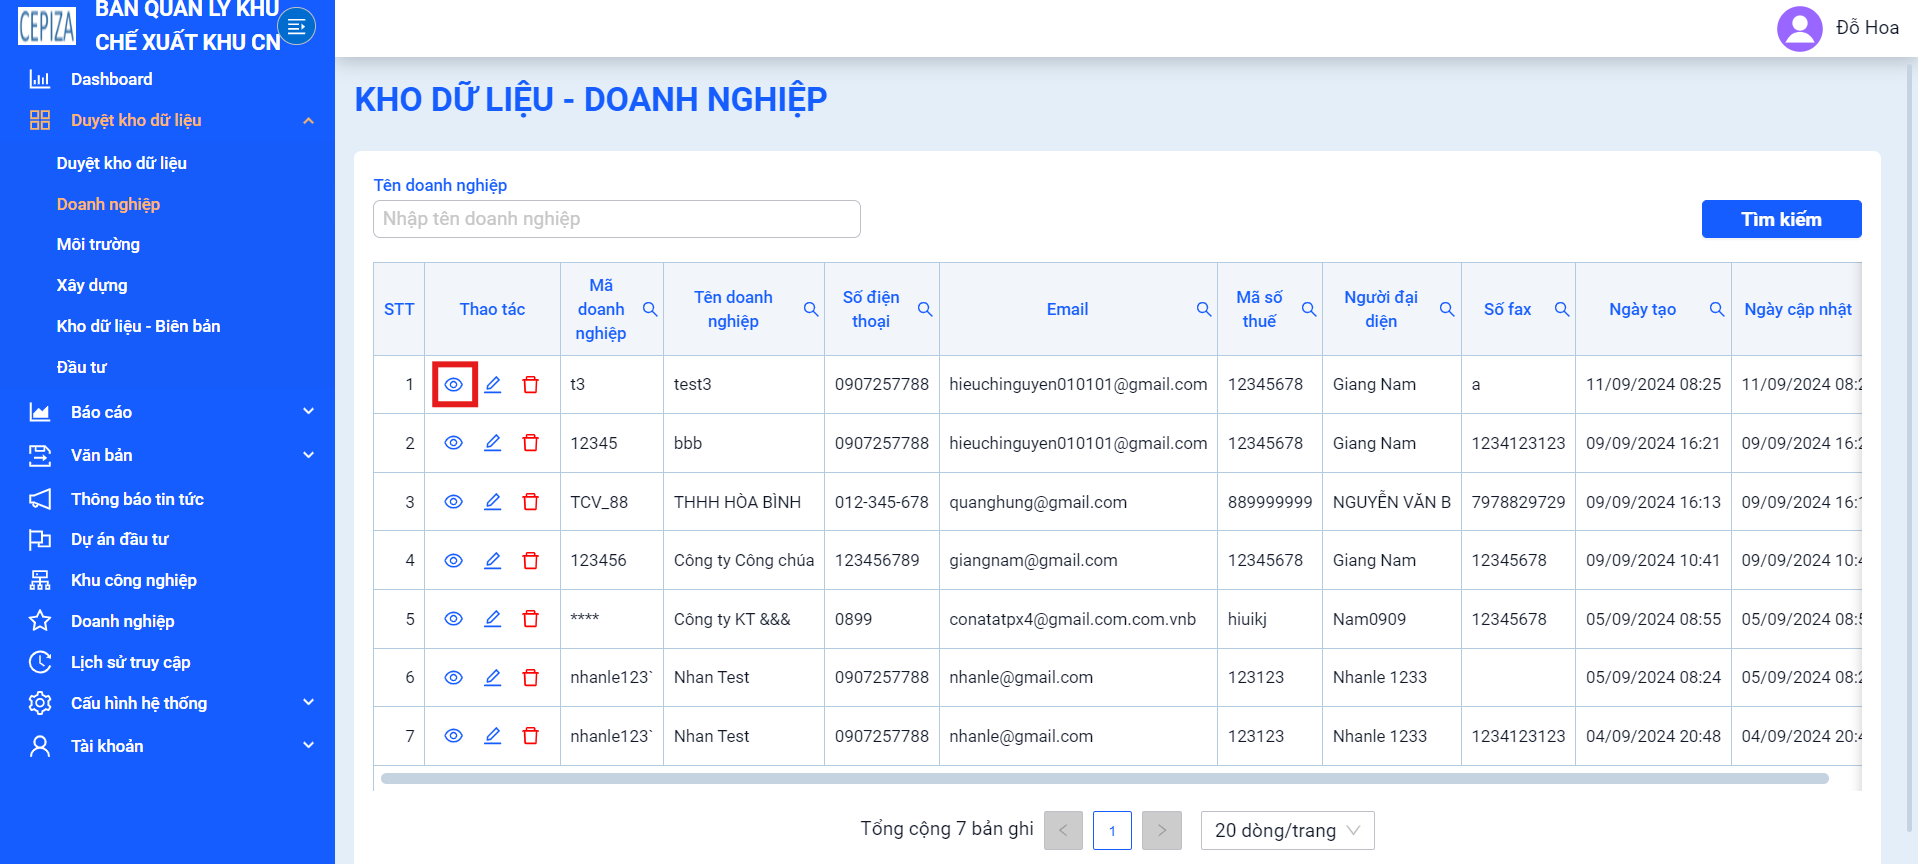Click eye icon for Công ty Công chúa

tap(454, 561)
